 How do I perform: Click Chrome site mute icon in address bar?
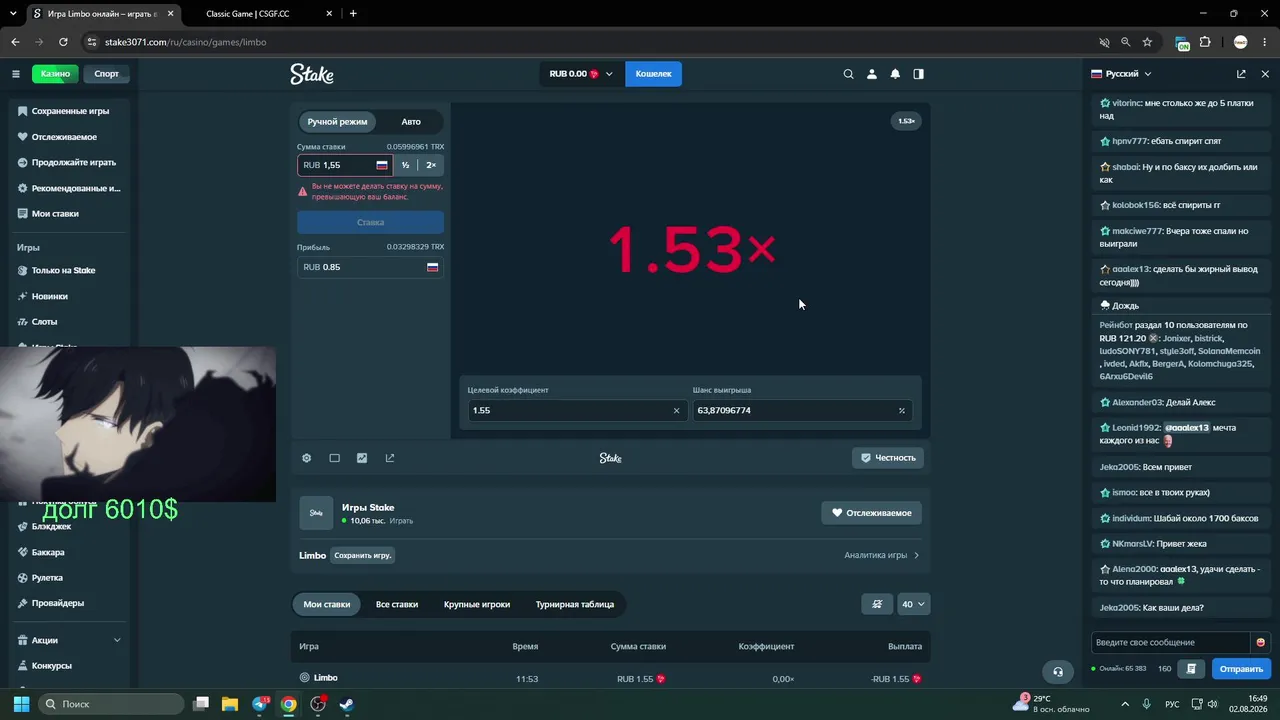pyautogui.click(x=1104, y=42)
